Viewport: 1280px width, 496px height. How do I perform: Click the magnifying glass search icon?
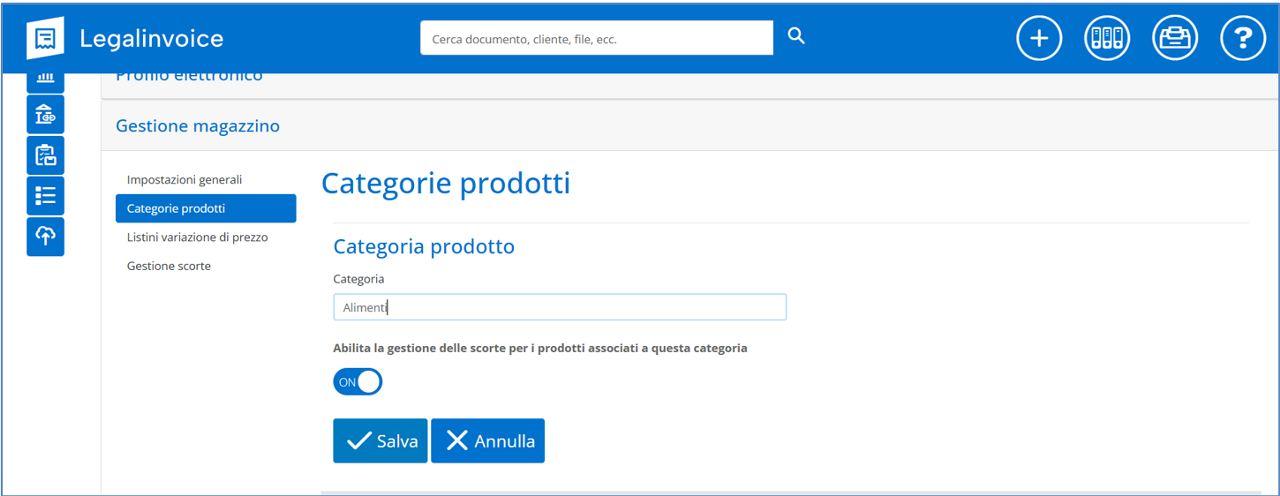coord(796,37)
